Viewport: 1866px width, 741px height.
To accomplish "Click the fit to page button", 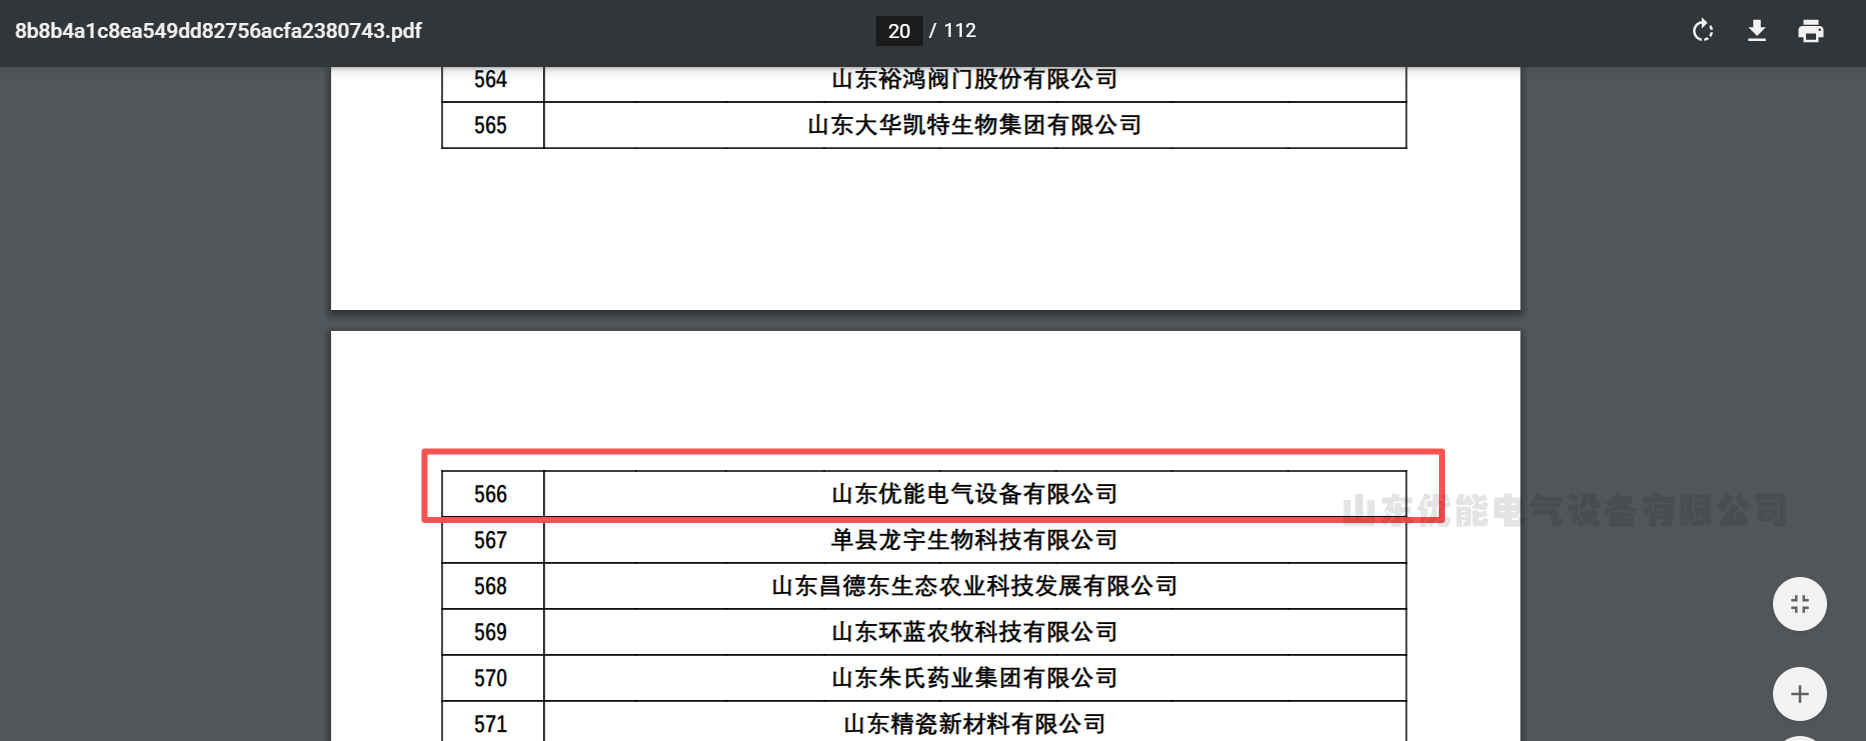I will click(1800, 604).
